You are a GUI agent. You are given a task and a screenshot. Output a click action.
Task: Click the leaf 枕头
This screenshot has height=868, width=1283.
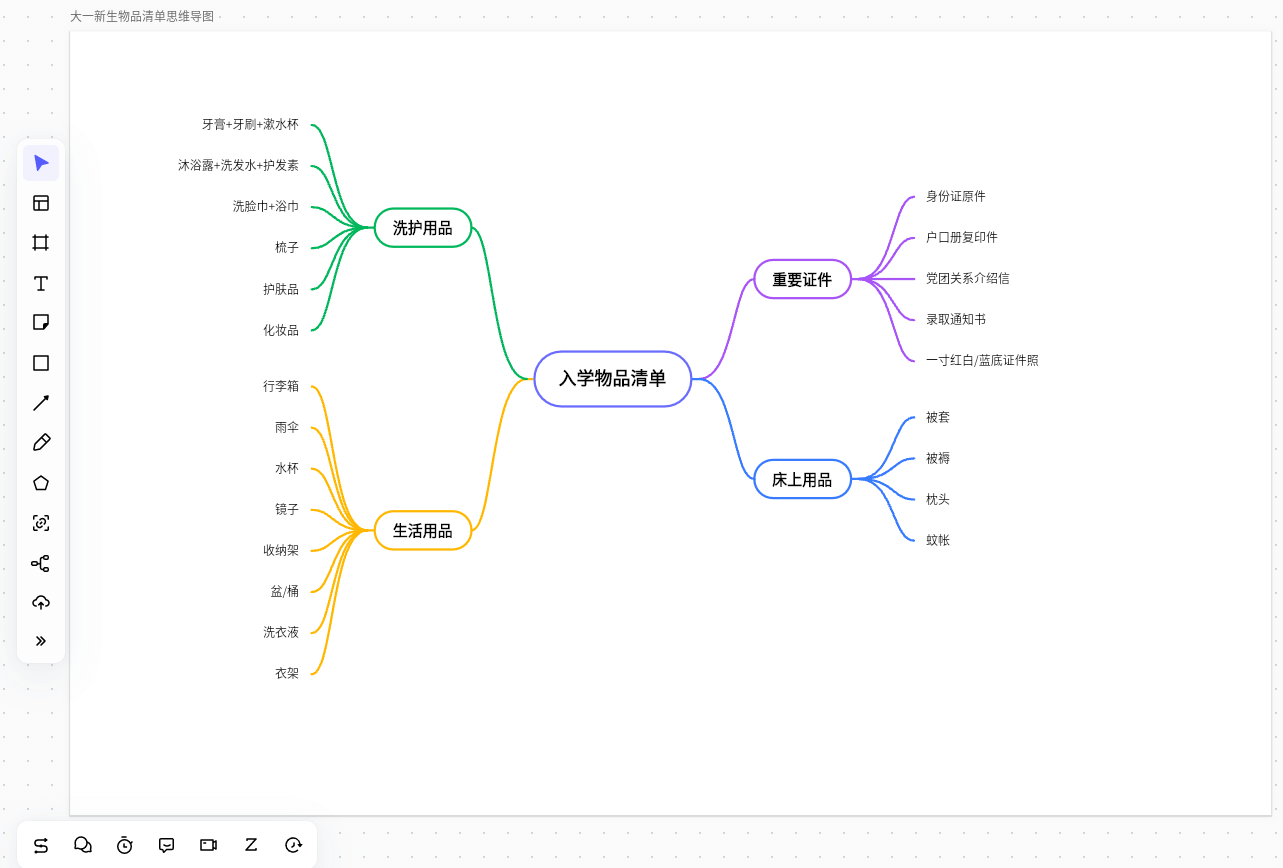click(x=938, y=499)
